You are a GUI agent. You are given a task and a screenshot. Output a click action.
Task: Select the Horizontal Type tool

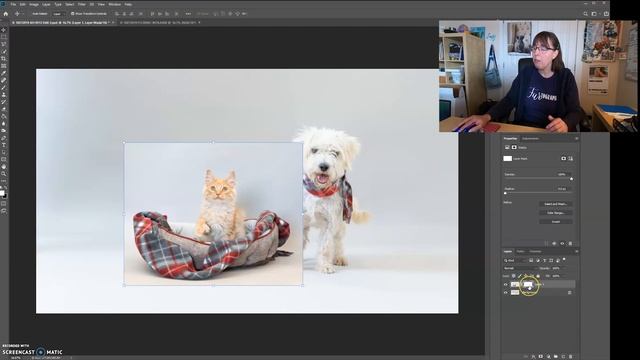coord(4,145)
